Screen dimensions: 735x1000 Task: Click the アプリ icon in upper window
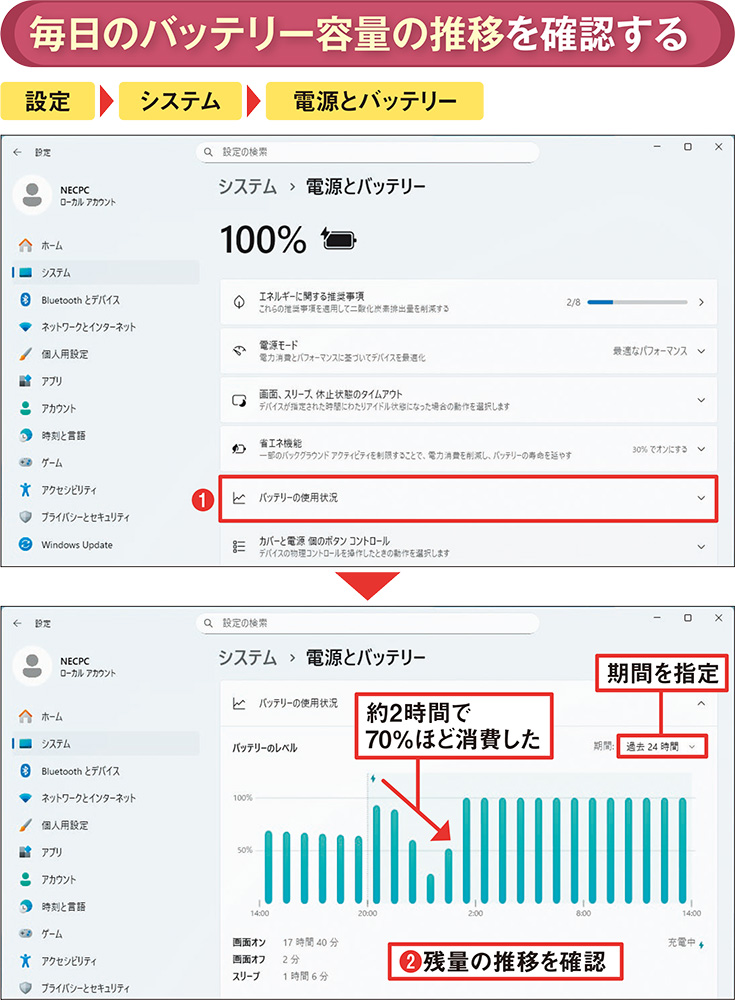click(x=26, y=381)
